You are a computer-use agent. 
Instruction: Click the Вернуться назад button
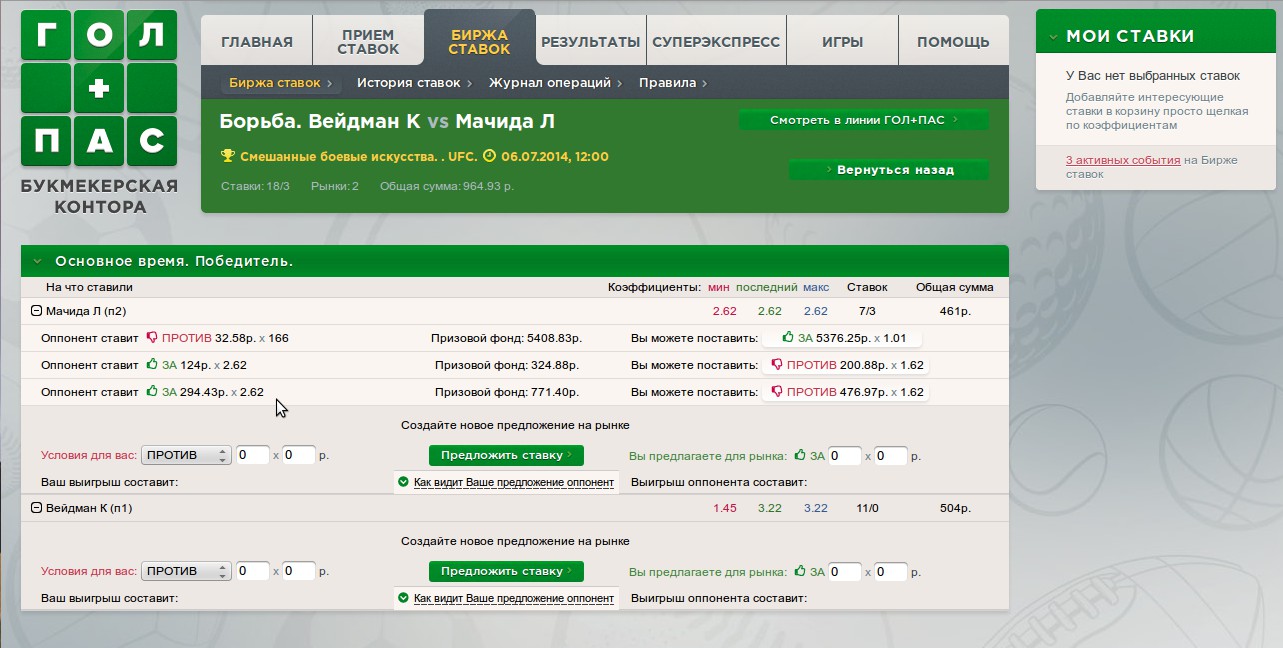click(x=889, y=170)
